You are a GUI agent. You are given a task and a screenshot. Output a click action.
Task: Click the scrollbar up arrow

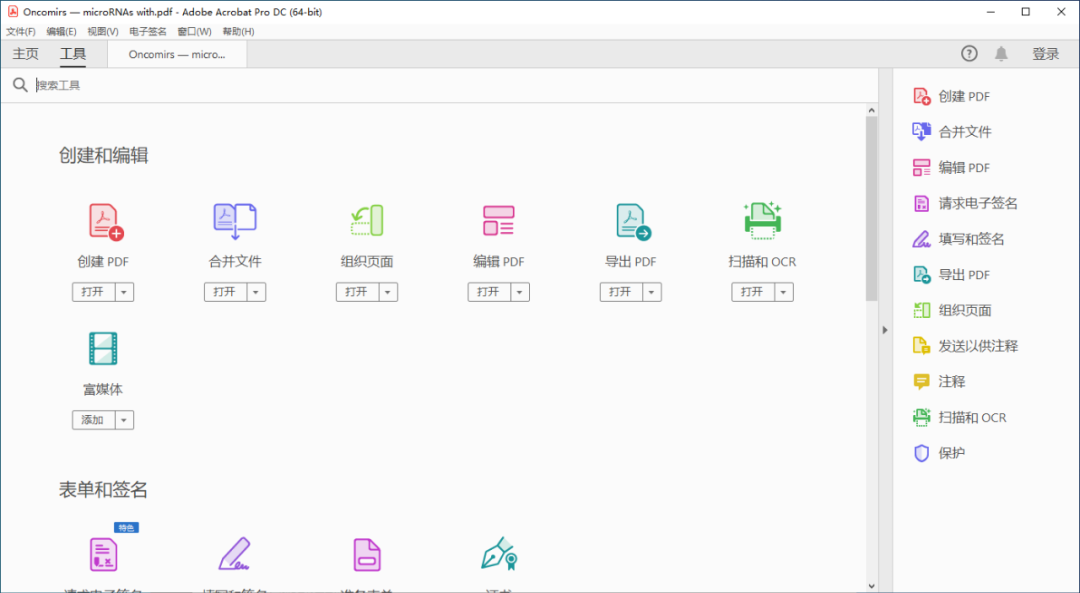(871, 110)
